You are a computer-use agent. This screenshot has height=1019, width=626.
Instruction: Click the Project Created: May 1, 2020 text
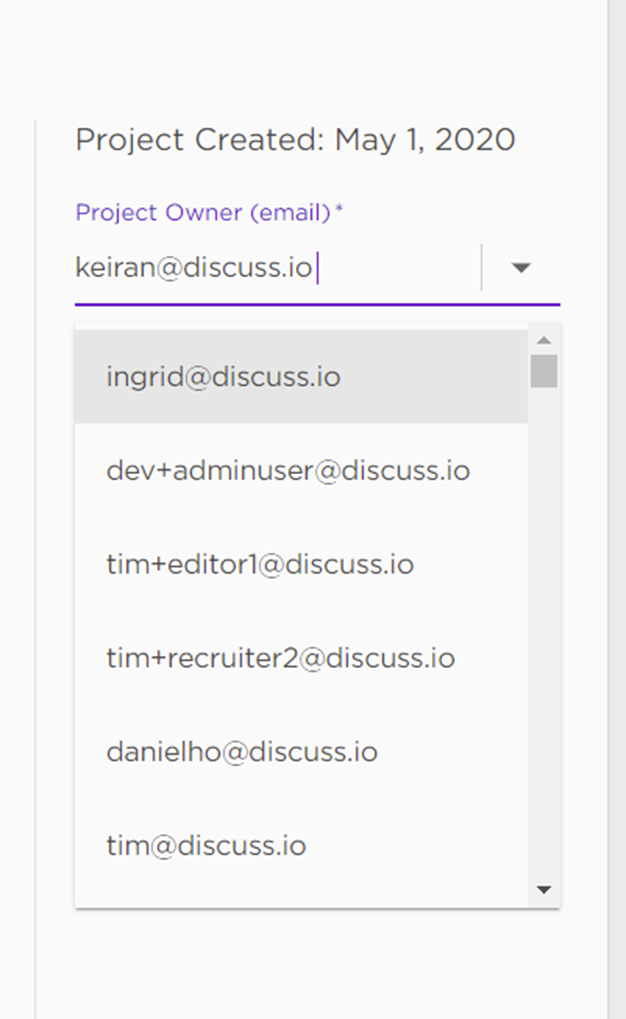pyautogui.click(x=295, y=140)
